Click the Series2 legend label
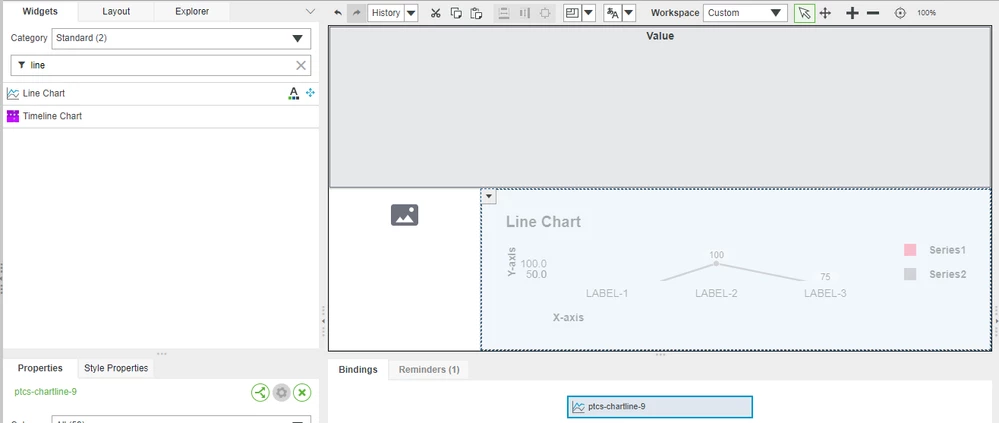Image resolution: width=999 pixels, height=423 pixels. [947, 274]
